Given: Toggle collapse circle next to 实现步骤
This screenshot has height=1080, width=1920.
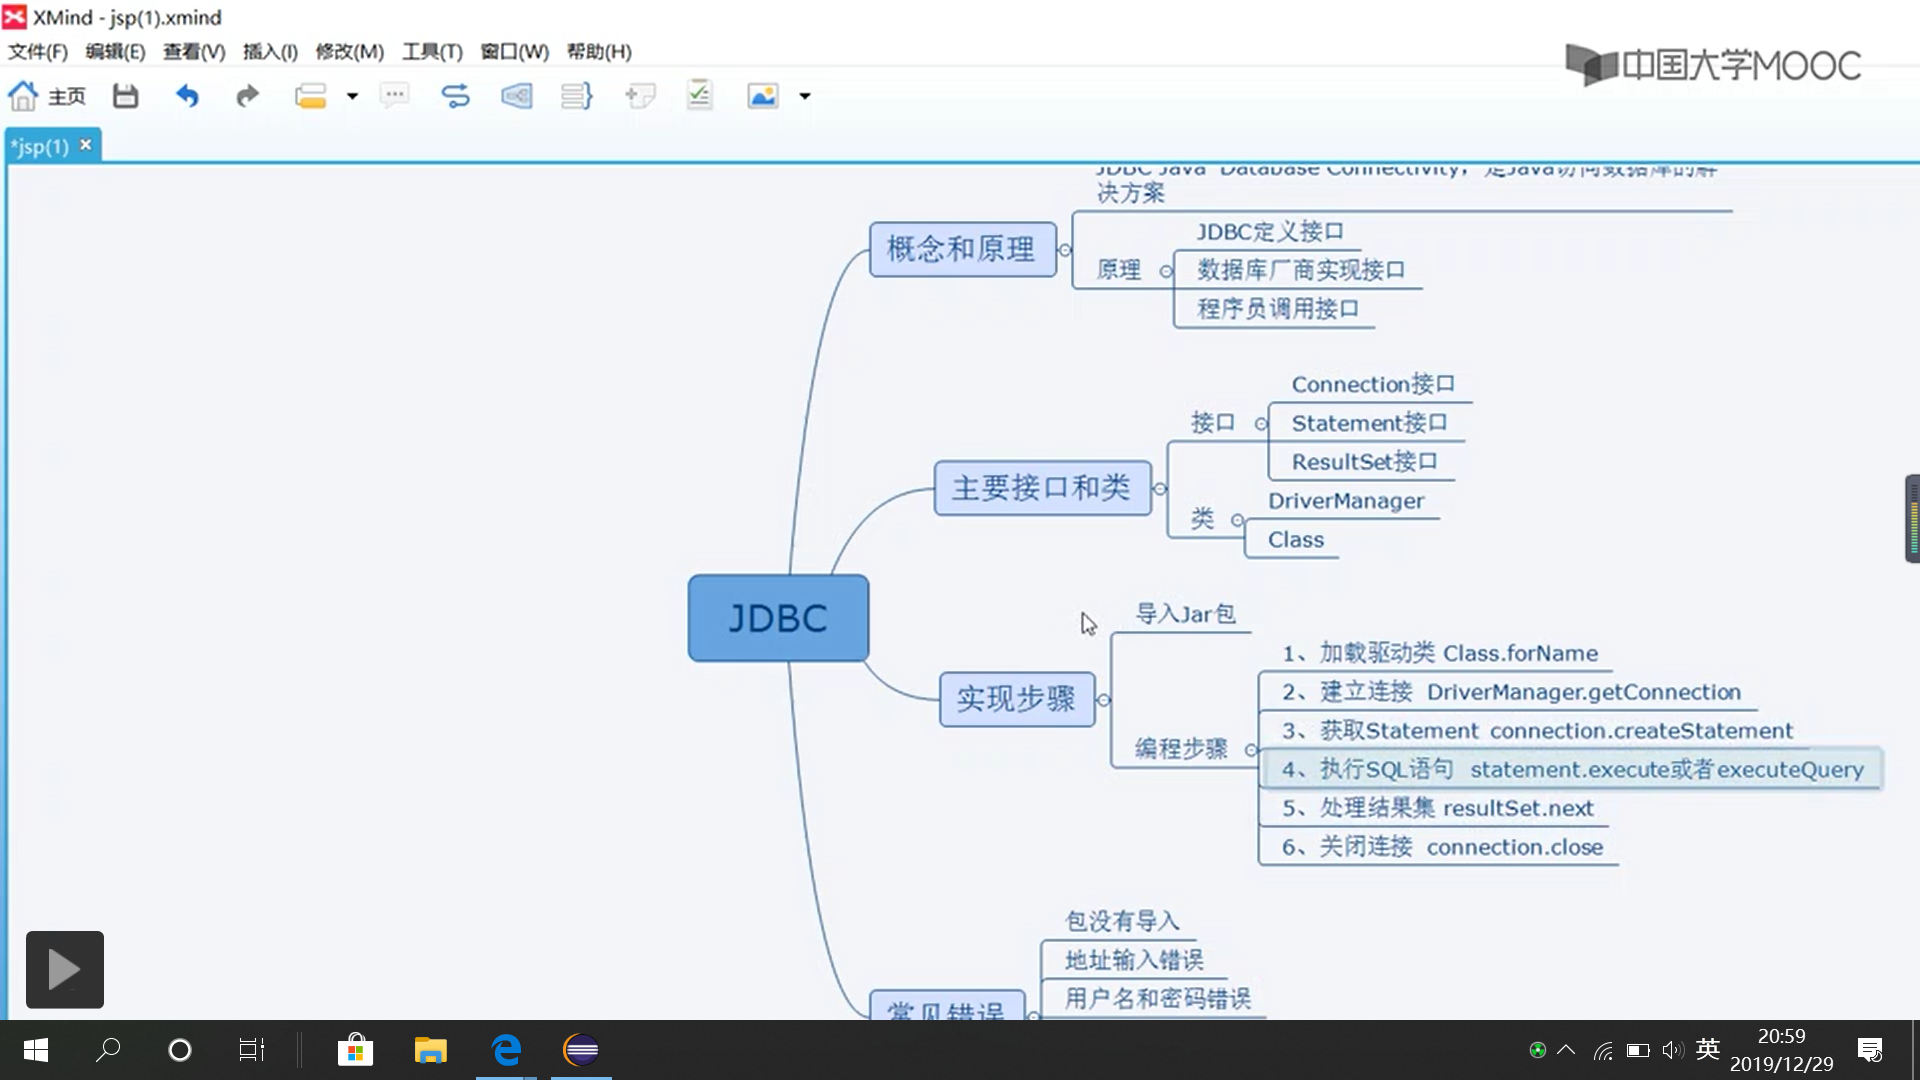Looking at the screenshot, I should coord(1104,700).
